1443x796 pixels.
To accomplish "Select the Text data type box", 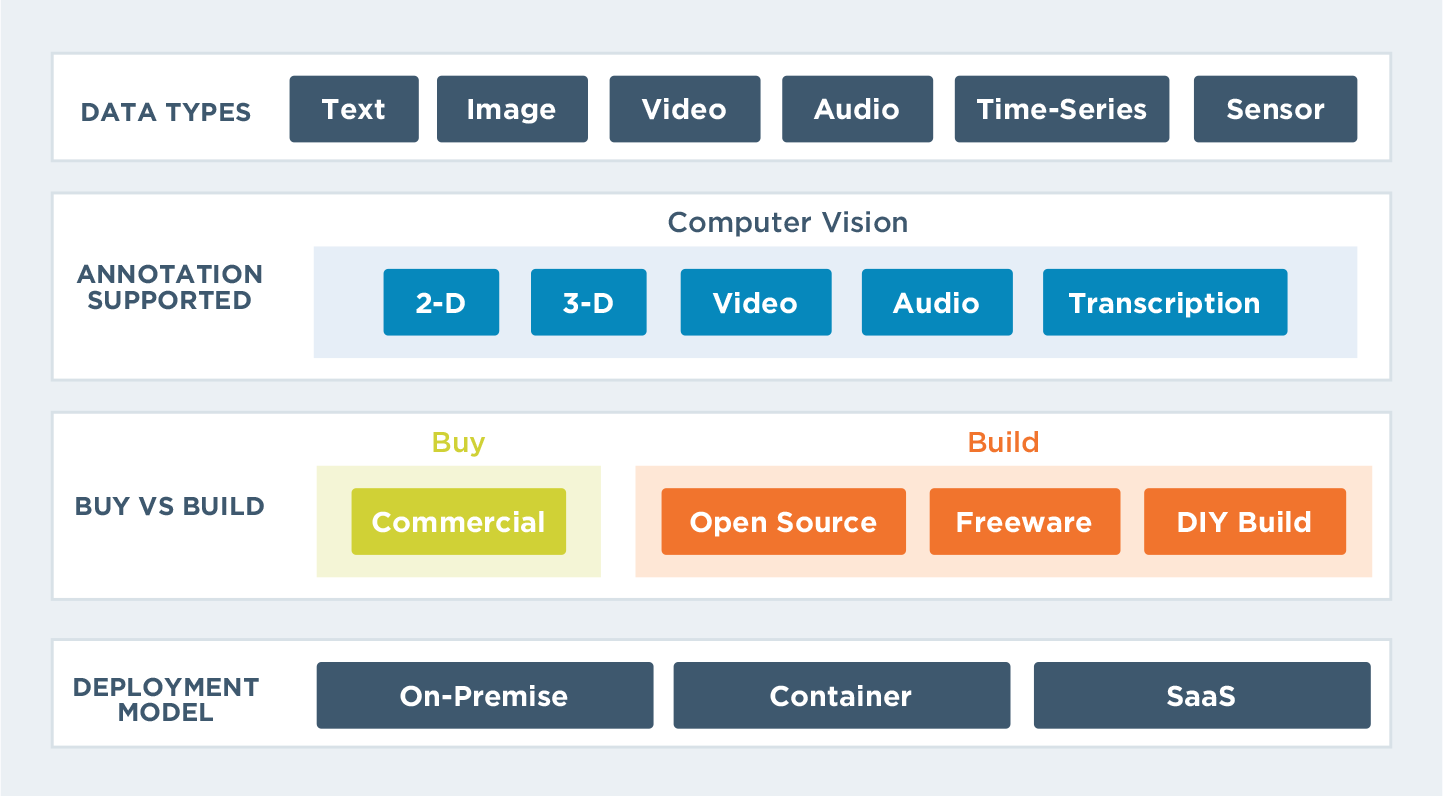I will pyautogui.click(x=354, y=109).
